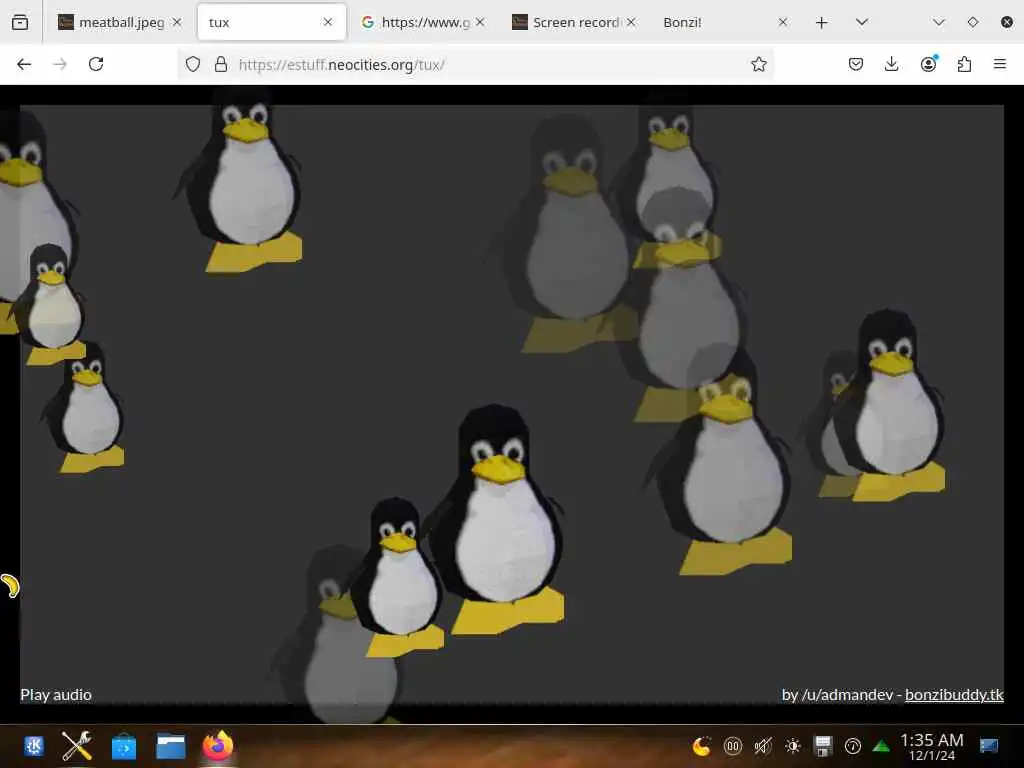
Task: Switch to Firefox in the taskbar
Action: [217, 746]
